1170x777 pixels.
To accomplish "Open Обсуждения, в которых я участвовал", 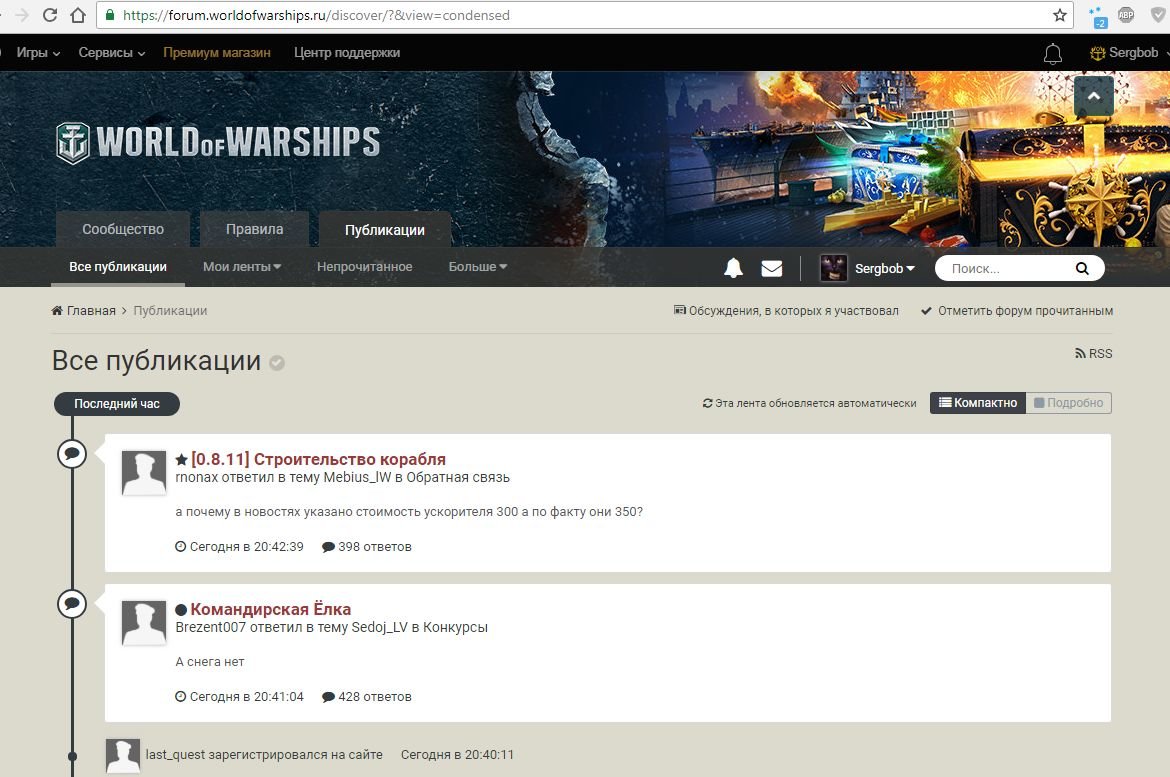I will click(x=786, y=311).
